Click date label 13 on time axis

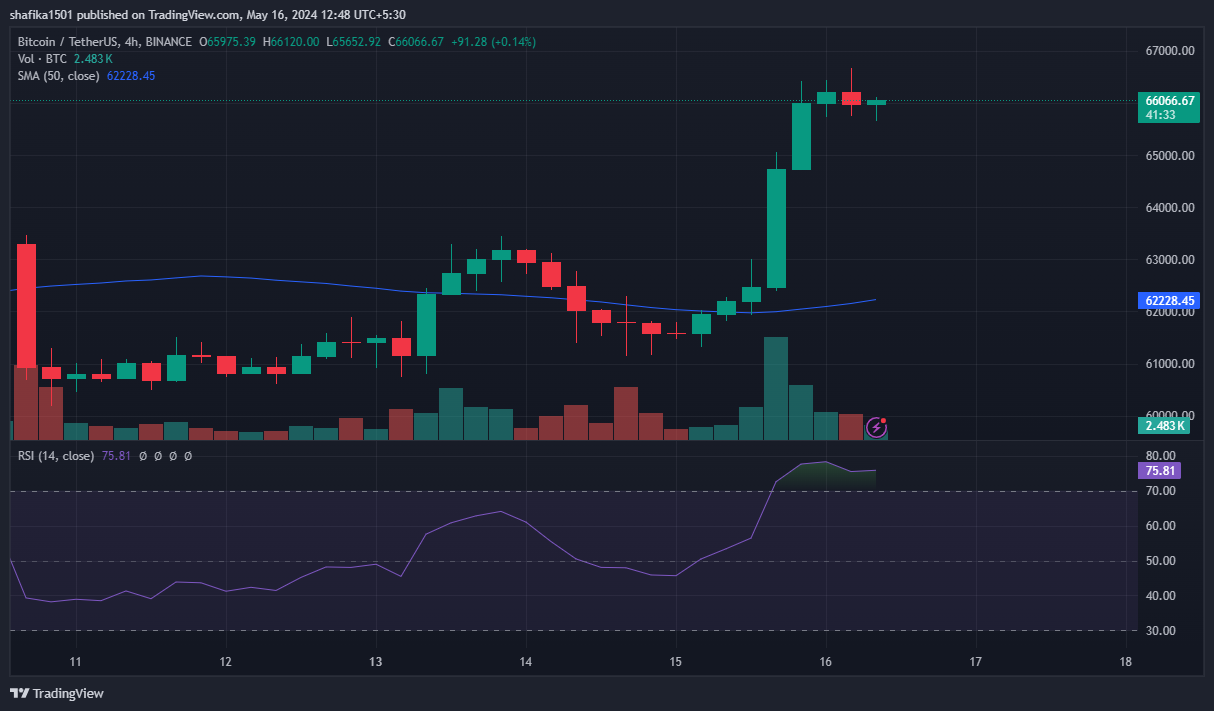(376, 662)
